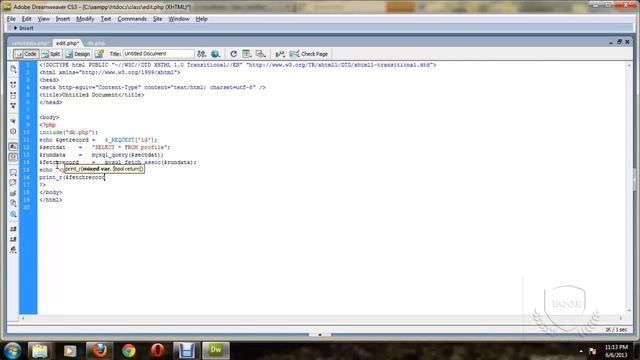The height and width of the screenshot is (360, 640).
Task: Click the Format Source Code icon
Action: click(13, 250)
